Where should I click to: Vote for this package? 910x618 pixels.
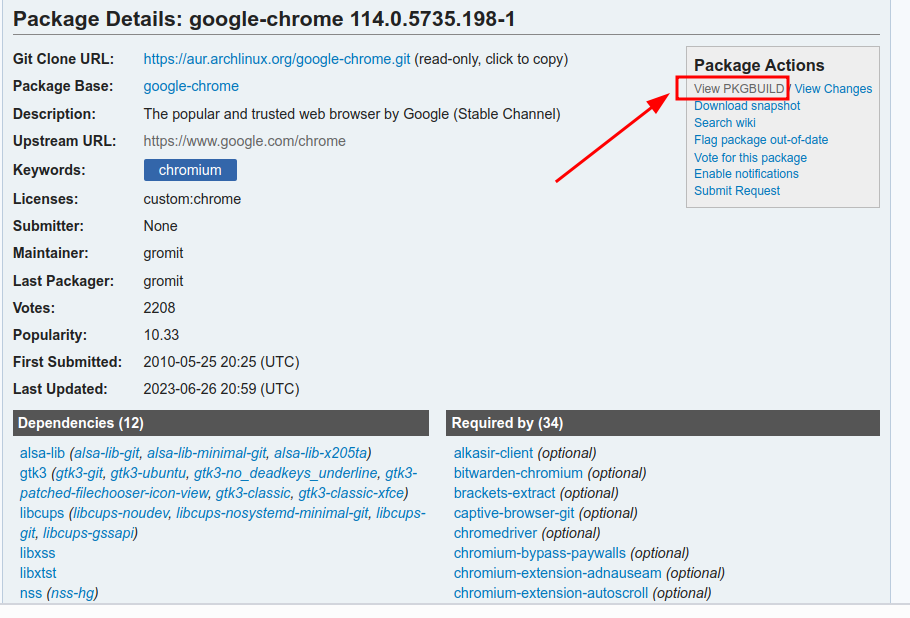[x=750, y=157]
